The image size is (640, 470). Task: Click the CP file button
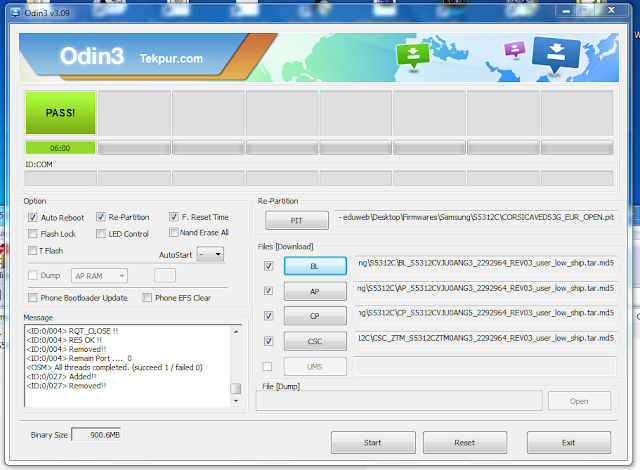(315, 316)
